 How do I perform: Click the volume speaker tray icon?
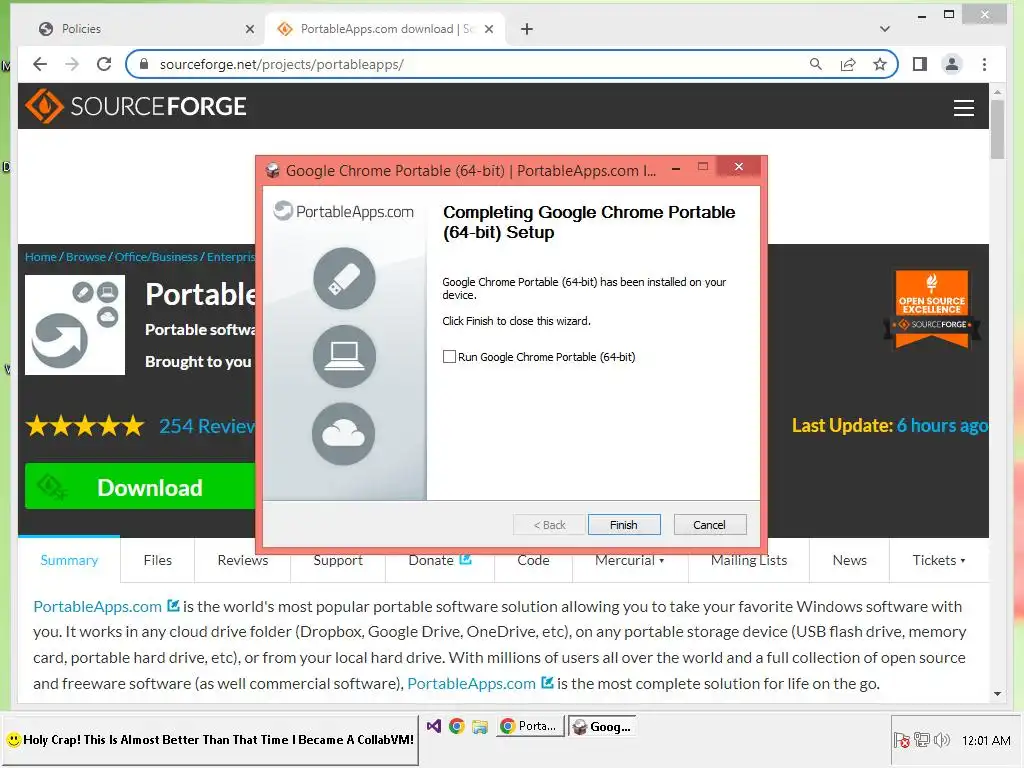click(x=942, y=740)
